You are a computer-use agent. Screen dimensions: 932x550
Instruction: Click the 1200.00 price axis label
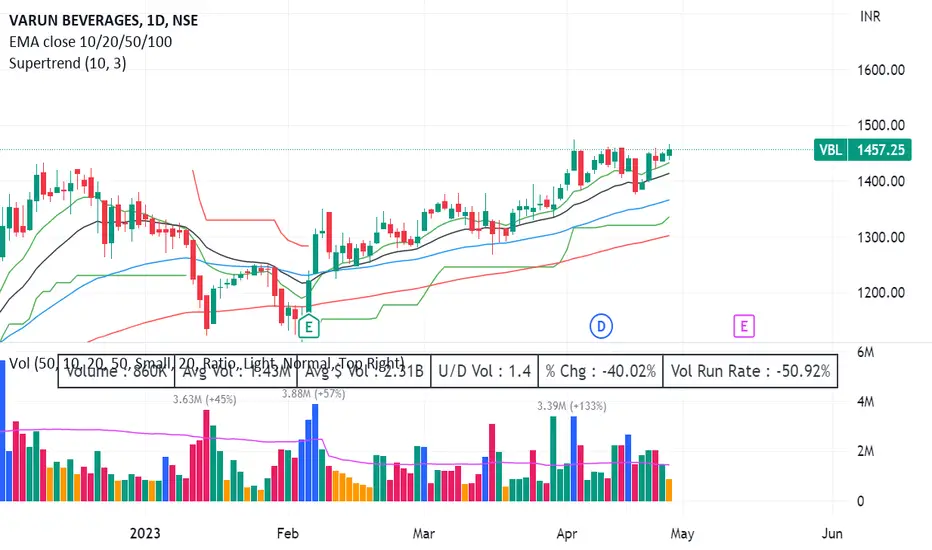881,292
